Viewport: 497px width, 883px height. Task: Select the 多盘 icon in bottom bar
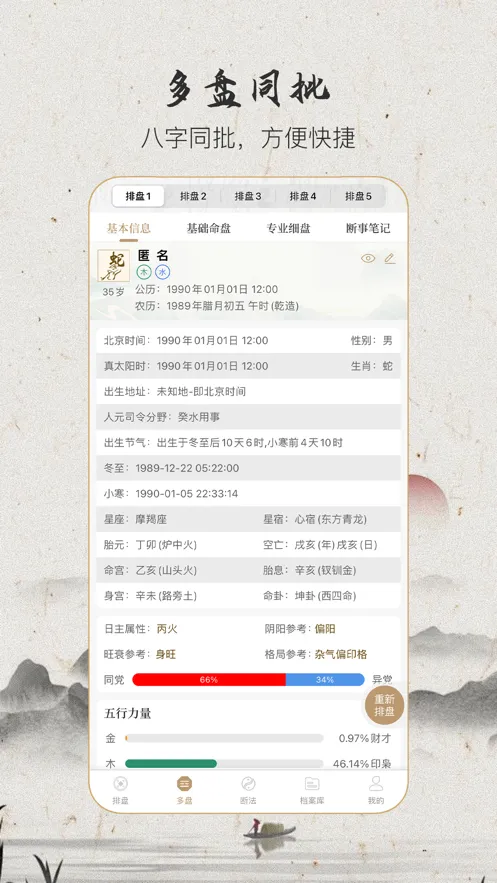click(184, 783)
